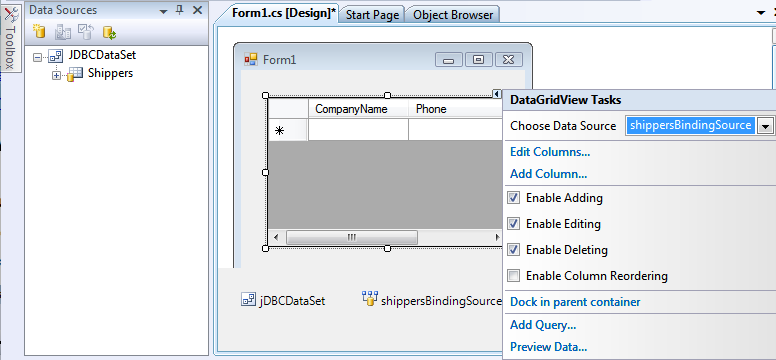Uncheck Enable Editing
Viewport: 776px width, 360px height.
tap(514, 224)
